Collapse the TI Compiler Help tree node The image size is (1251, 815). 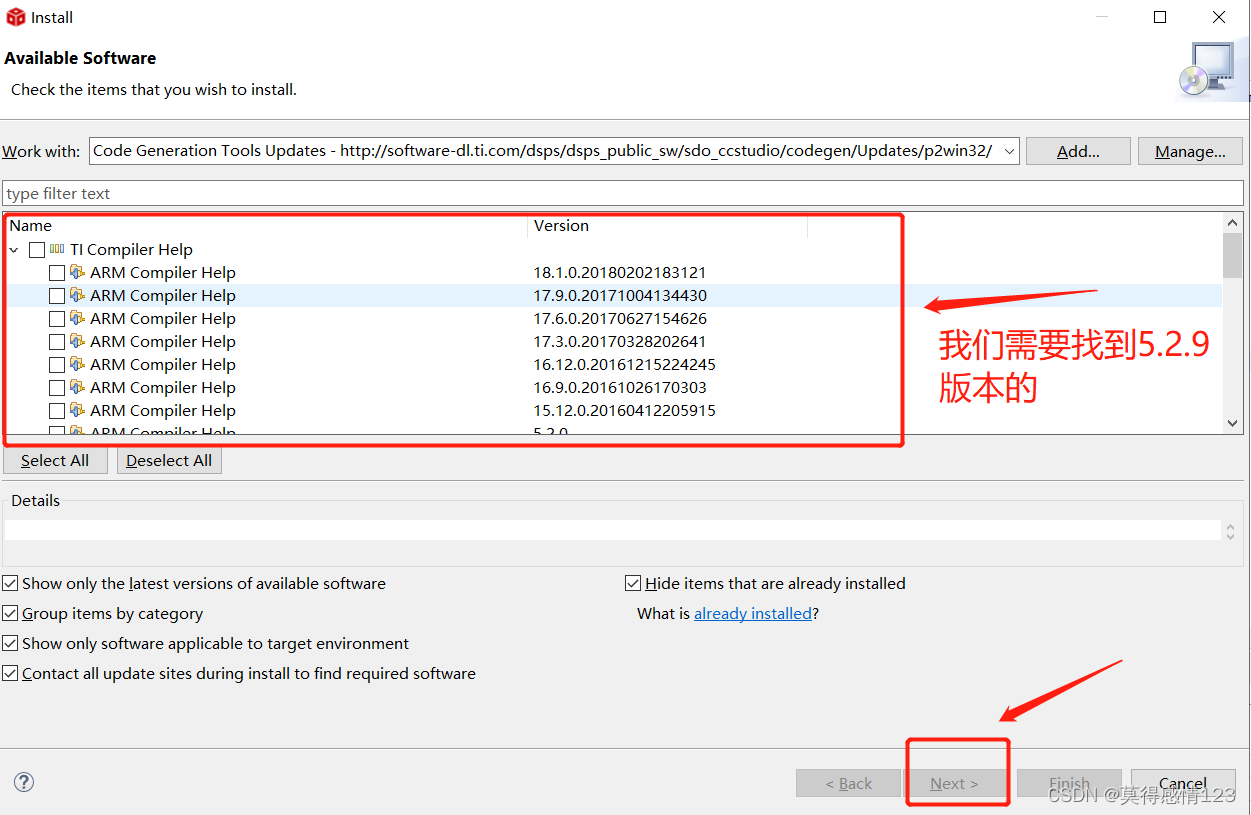coord(14,250)
